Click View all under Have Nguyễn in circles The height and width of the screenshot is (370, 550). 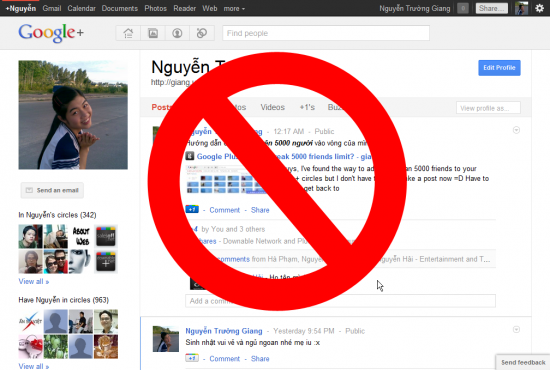point(34,366)
